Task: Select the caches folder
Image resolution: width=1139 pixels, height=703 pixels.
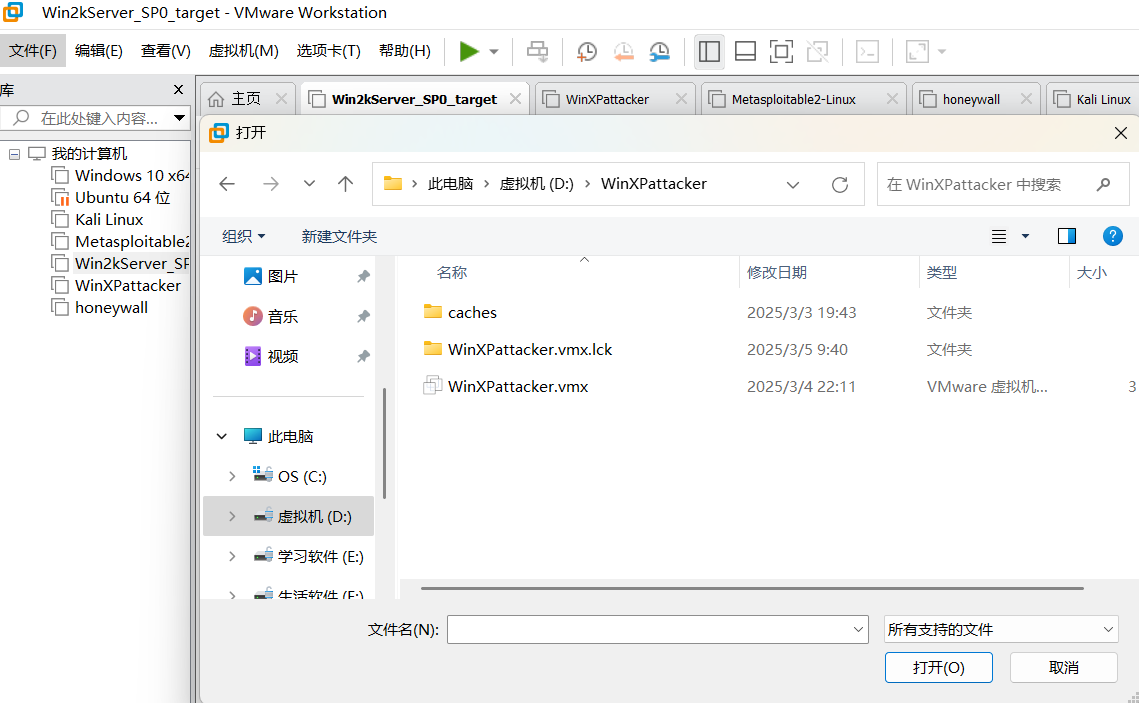Action: click(x=472, y=312)
